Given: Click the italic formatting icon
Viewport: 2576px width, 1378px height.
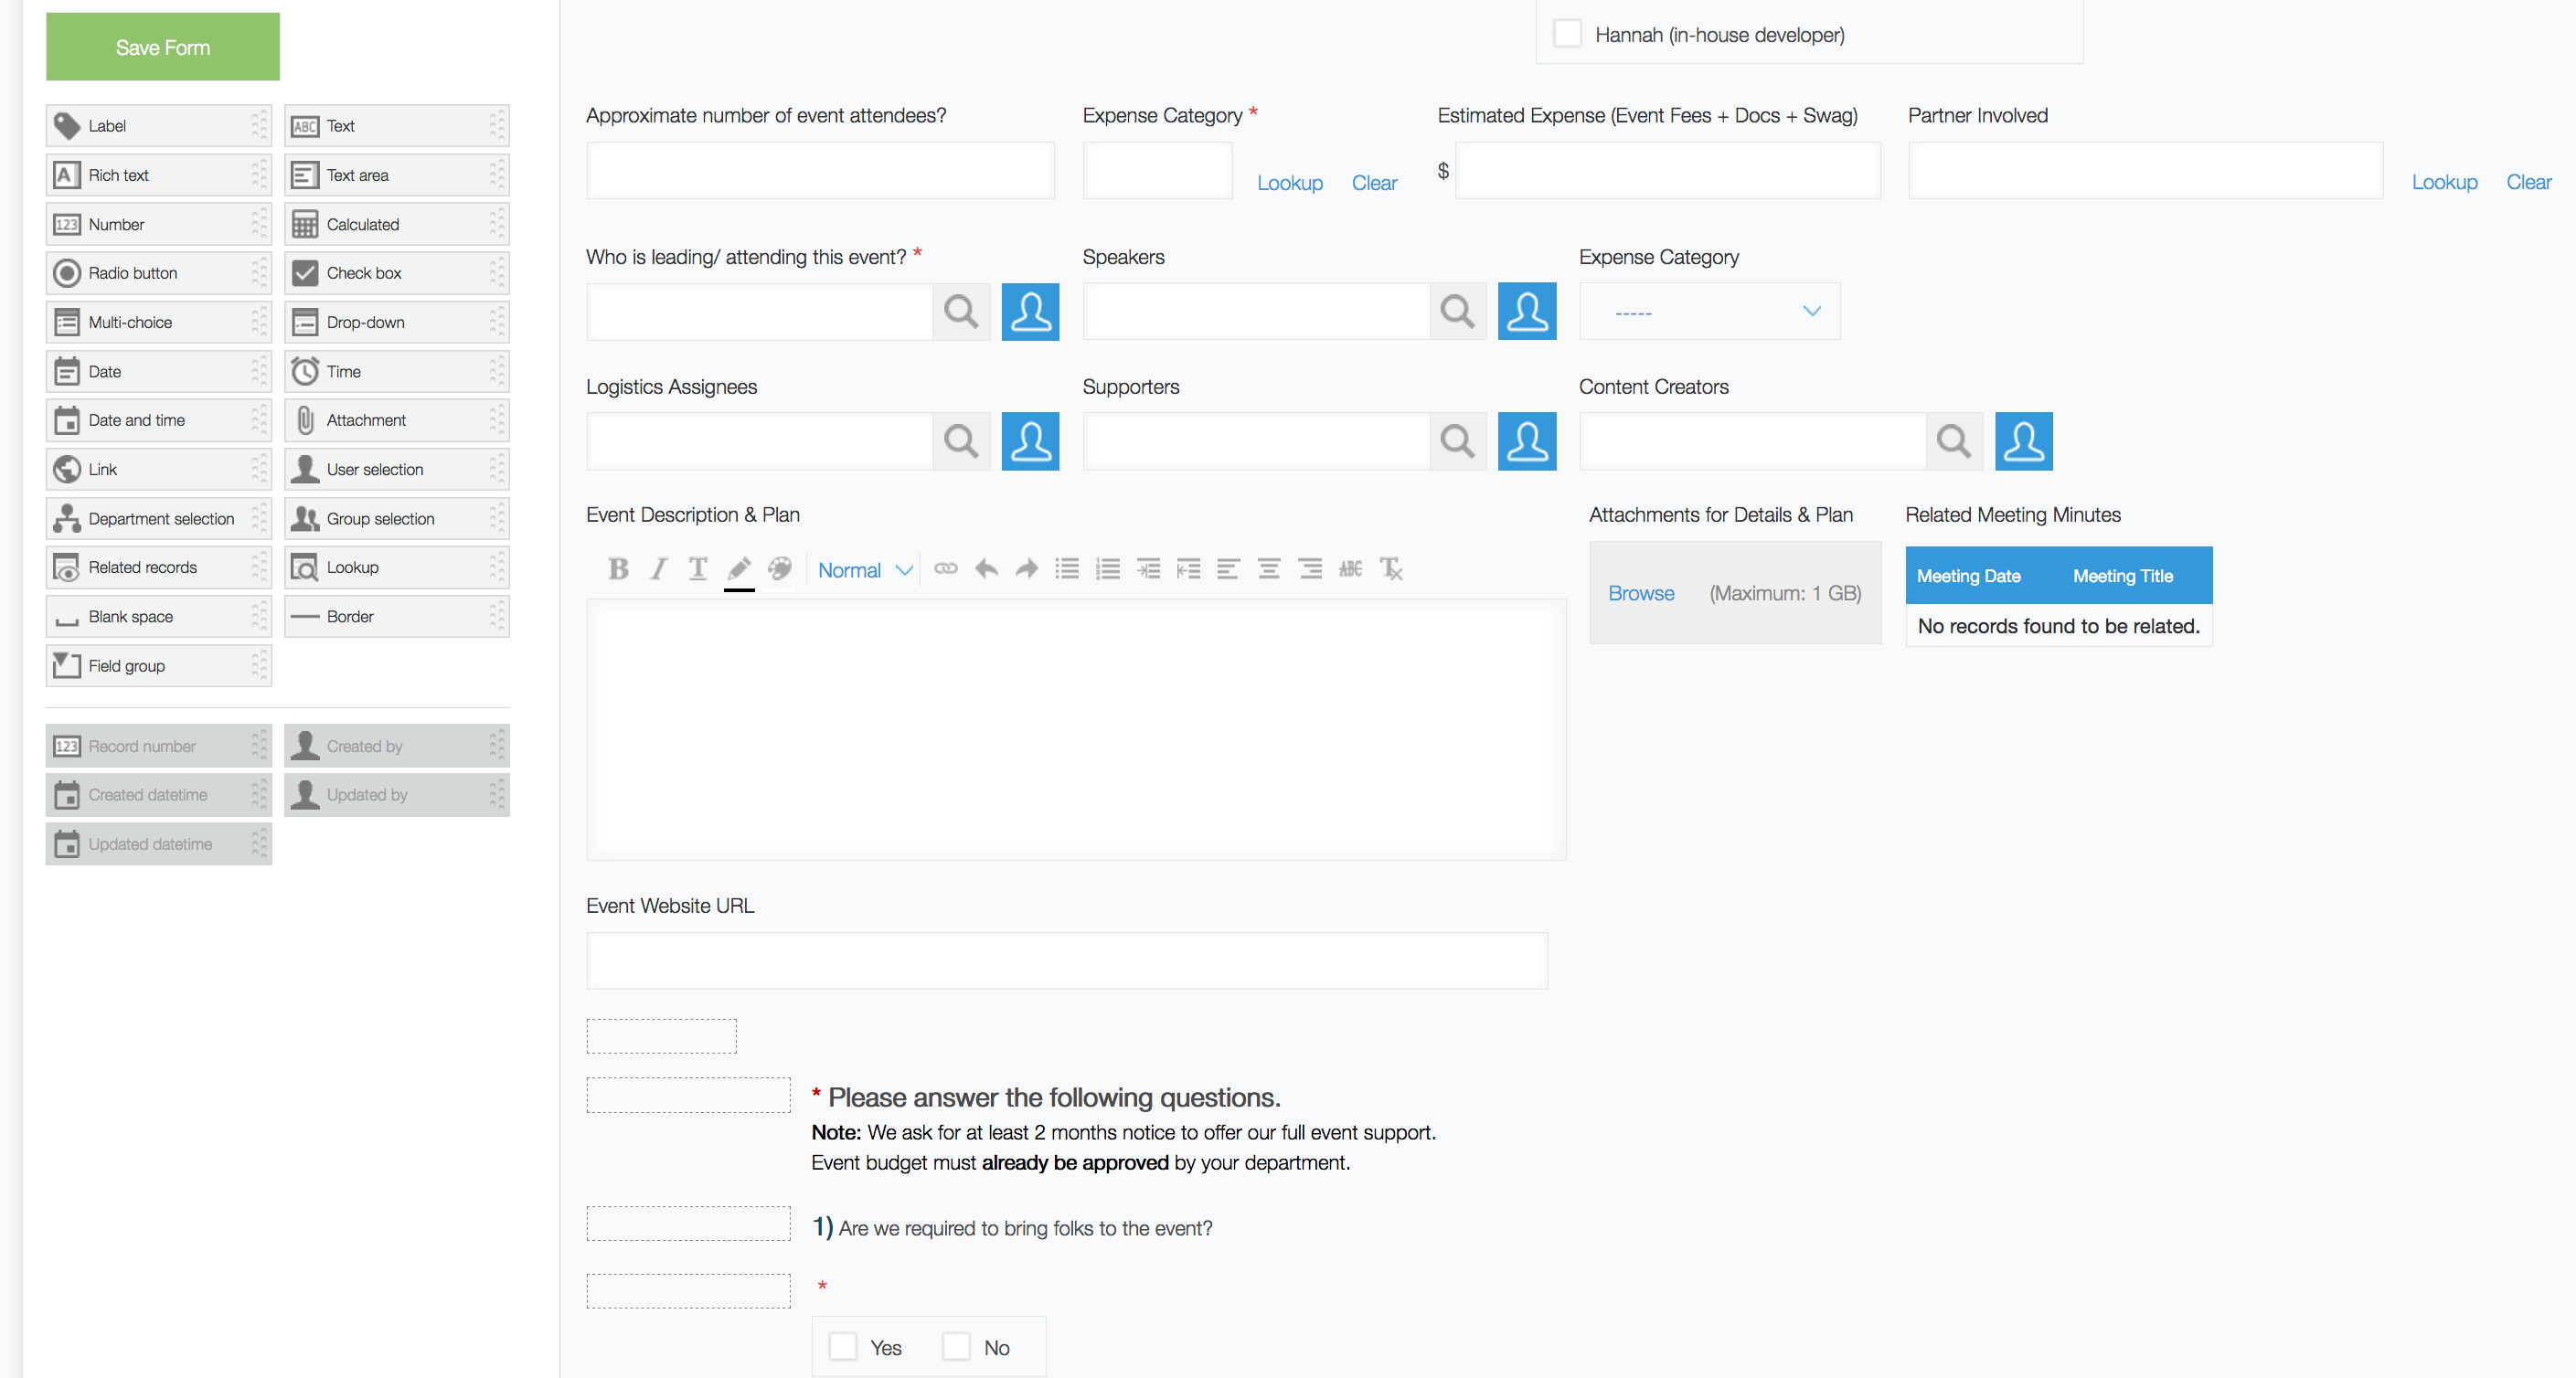Looking at the screenshot, I should [659, 569].
